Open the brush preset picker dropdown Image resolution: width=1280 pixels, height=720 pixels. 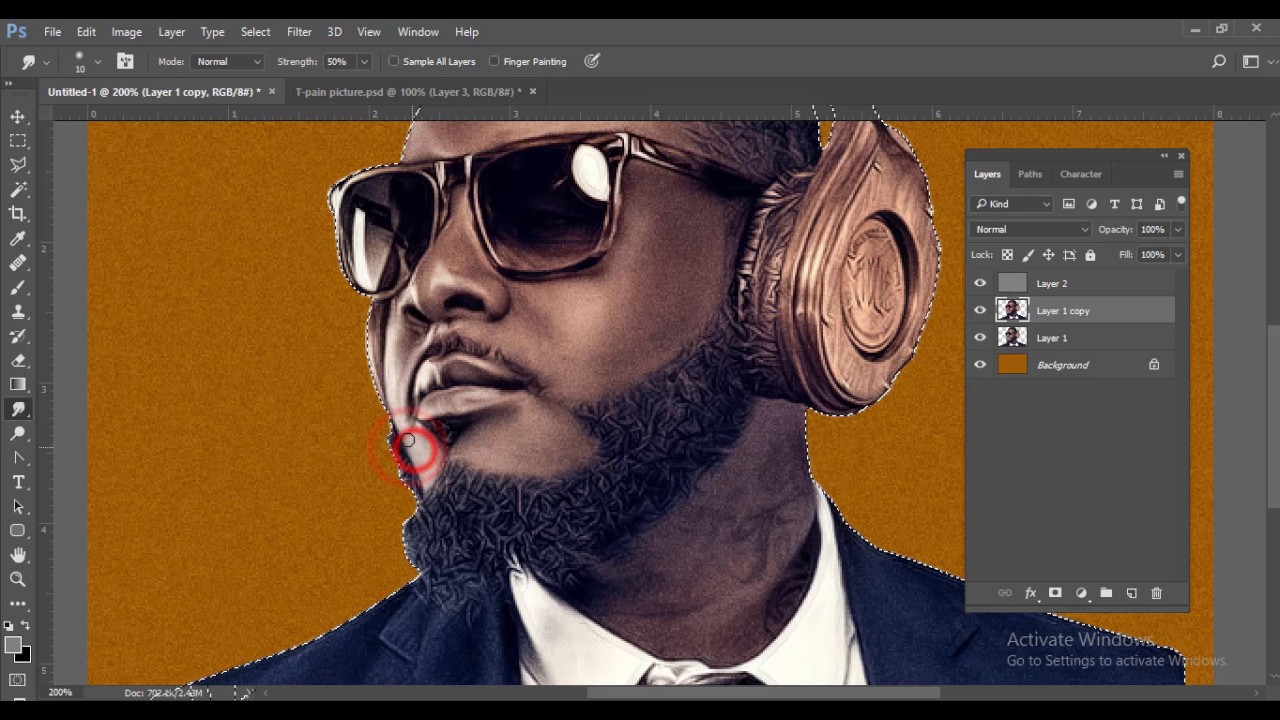pos(97,62)
